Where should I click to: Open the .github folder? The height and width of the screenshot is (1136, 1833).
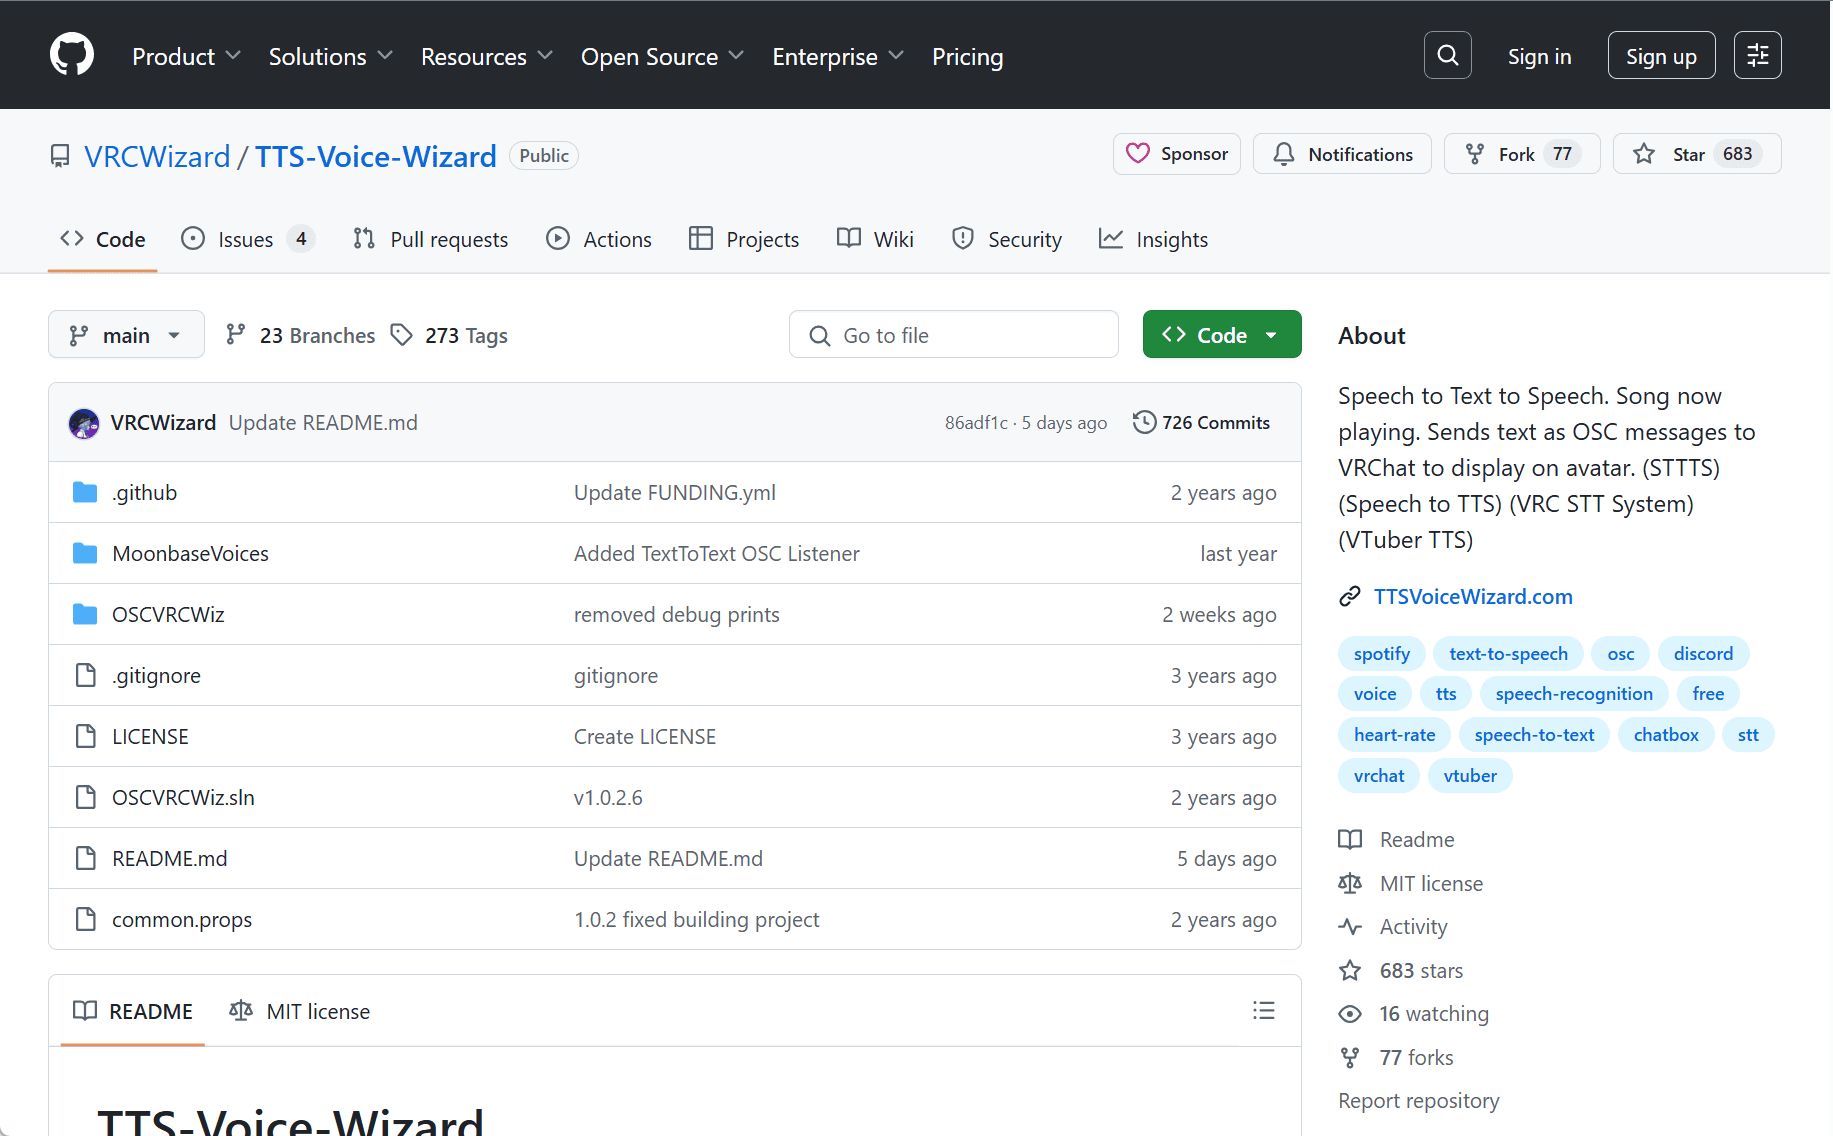coord(145,493)
